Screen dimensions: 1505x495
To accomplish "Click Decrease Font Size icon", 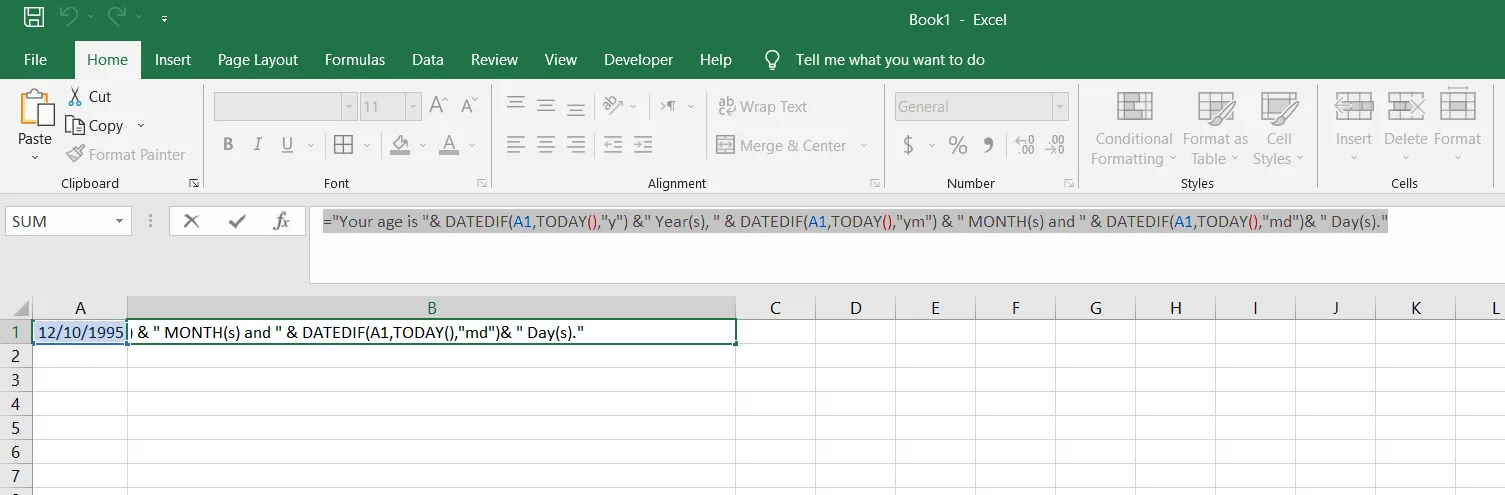I will click(468, 106).
